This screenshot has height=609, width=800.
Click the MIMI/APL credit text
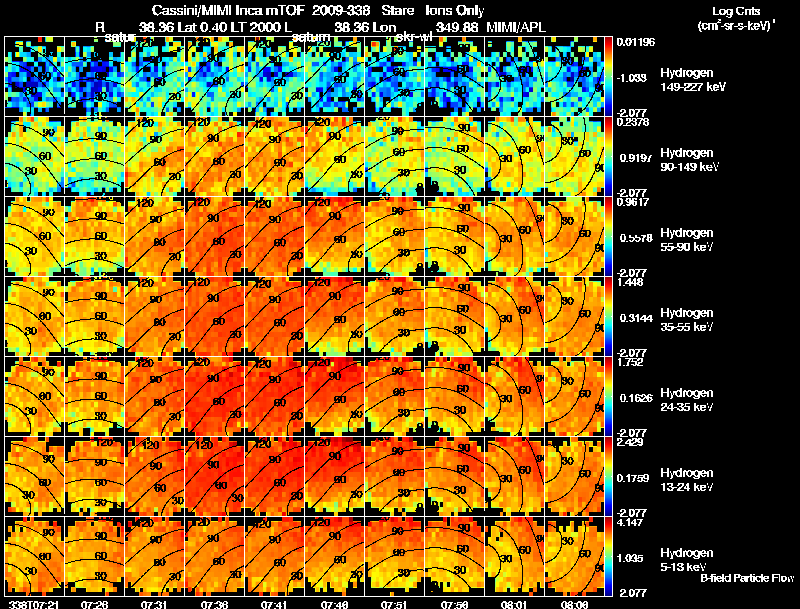[516, 27]
